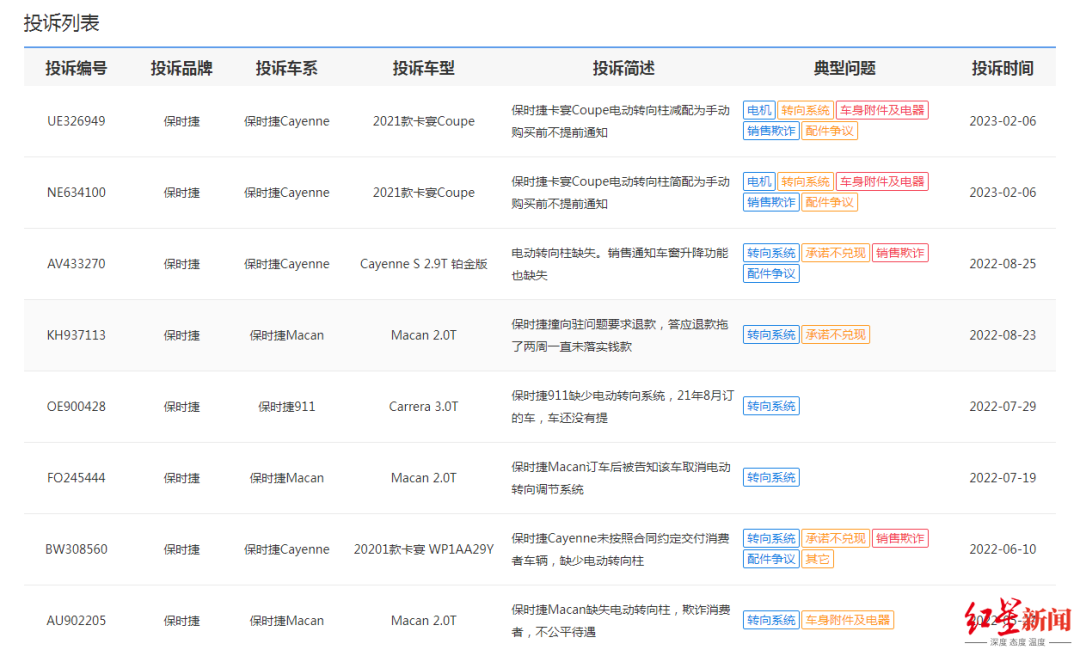Open complaint AU902205

76,621
